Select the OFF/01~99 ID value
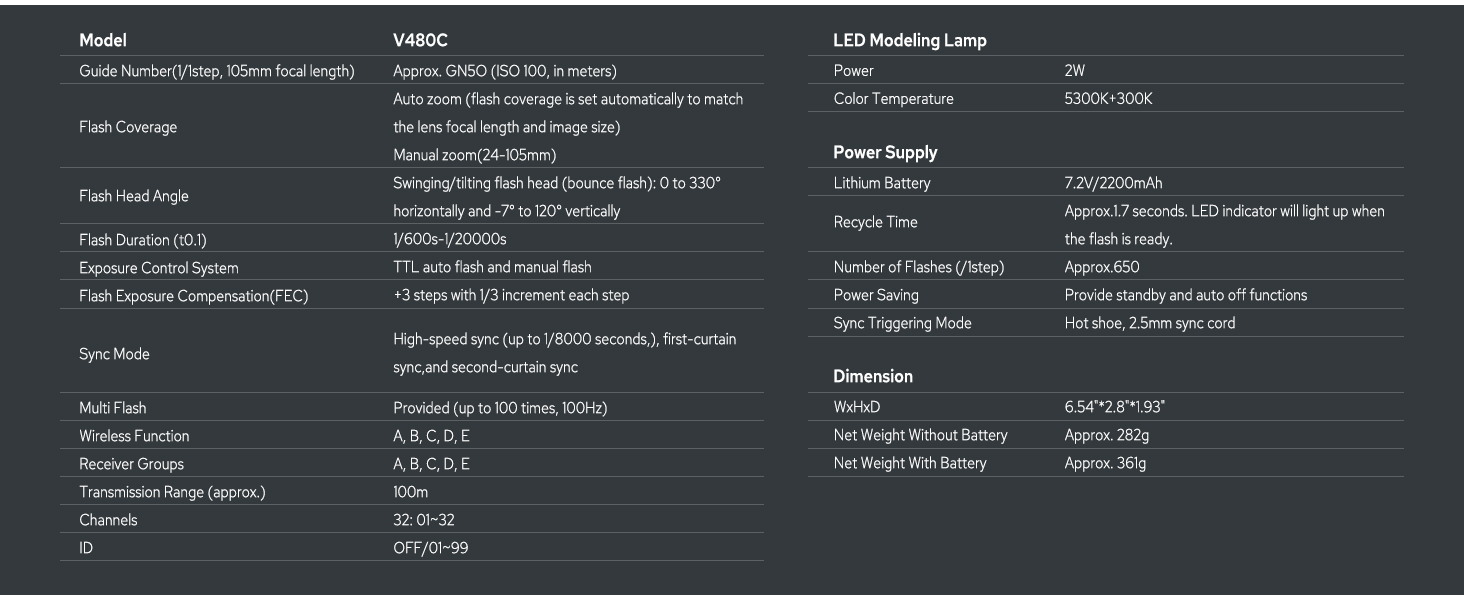Screen dimensions: 1464x600 430,548
